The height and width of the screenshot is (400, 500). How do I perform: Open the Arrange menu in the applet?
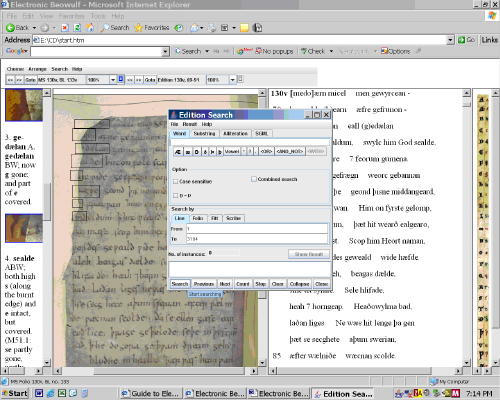[x=37, y=69]
